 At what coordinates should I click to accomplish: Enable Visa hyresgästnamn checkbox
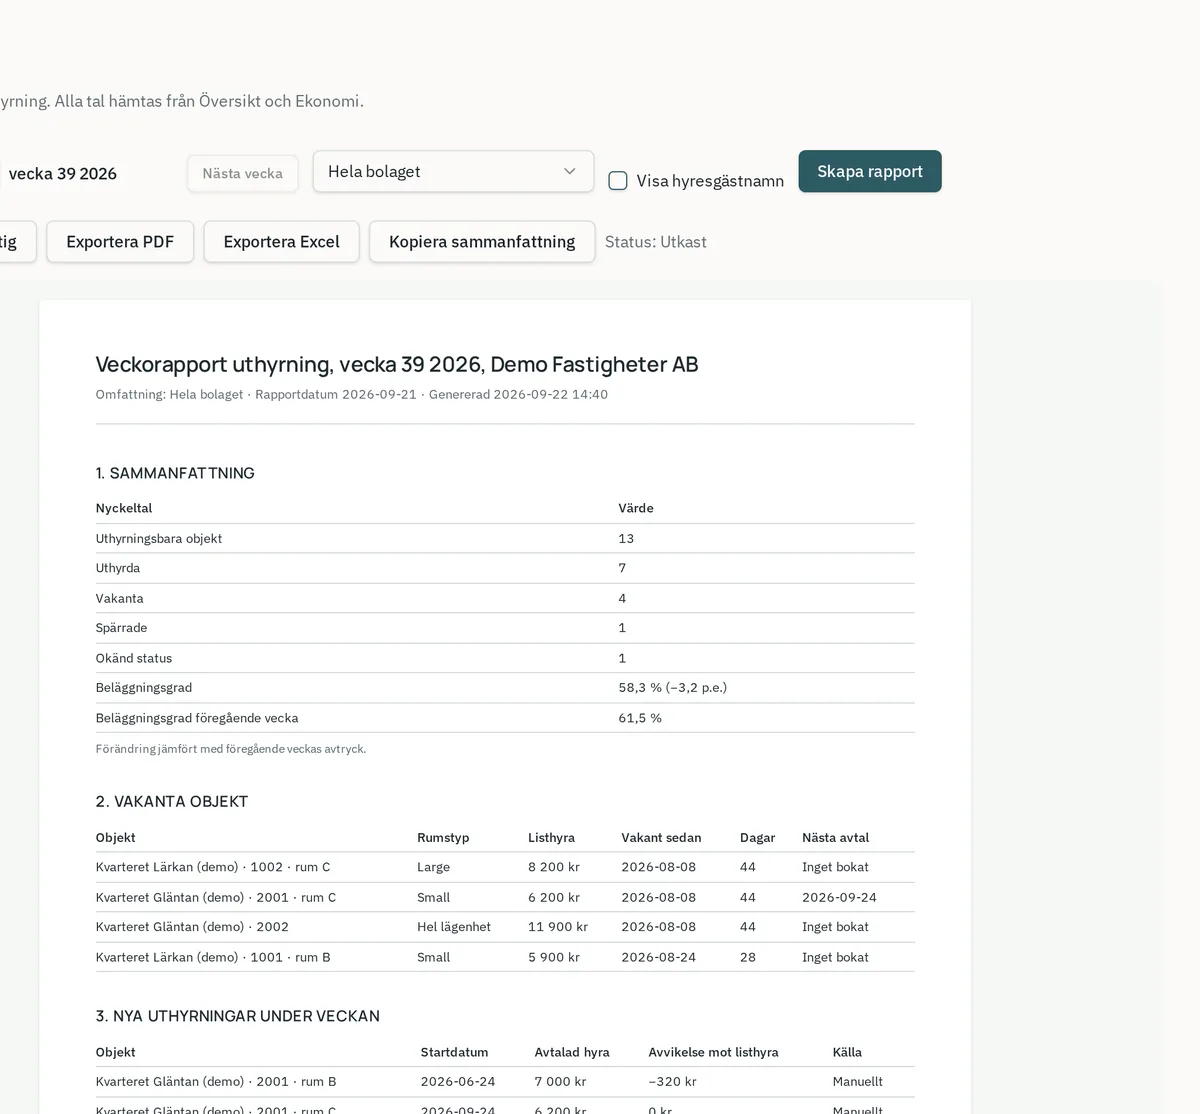click(x=618, y=181)
